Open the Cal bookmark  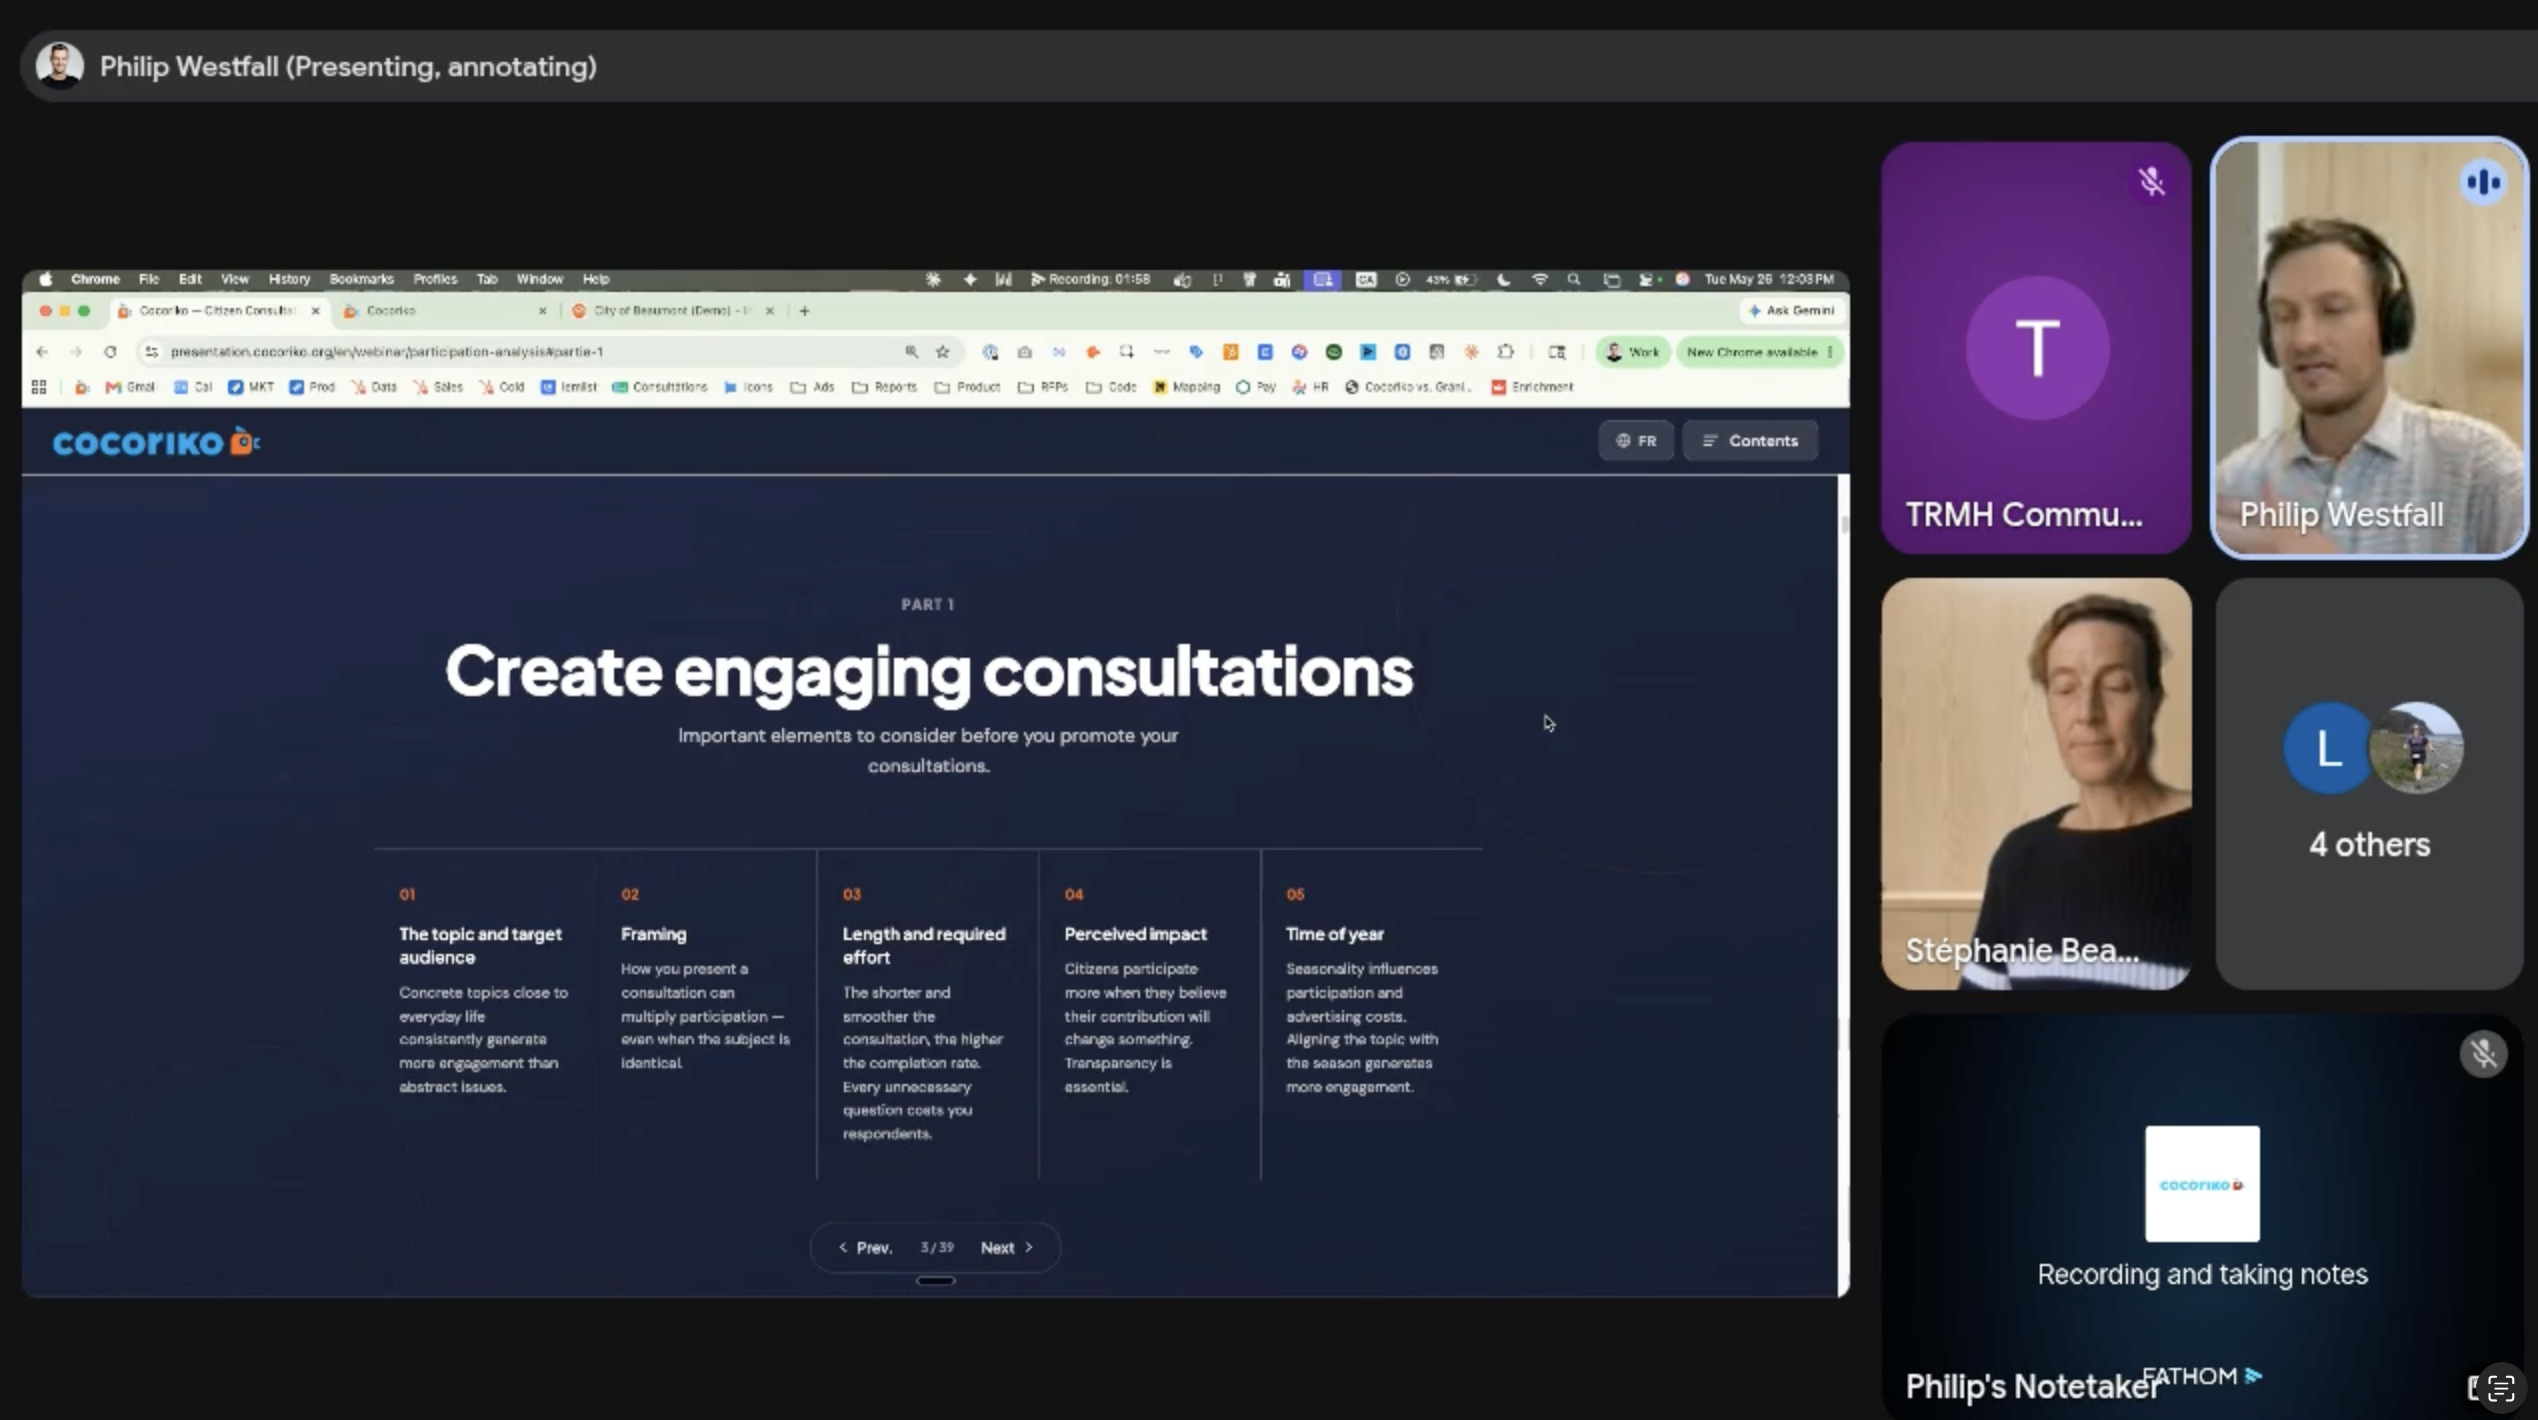click(x=193, y=387)
